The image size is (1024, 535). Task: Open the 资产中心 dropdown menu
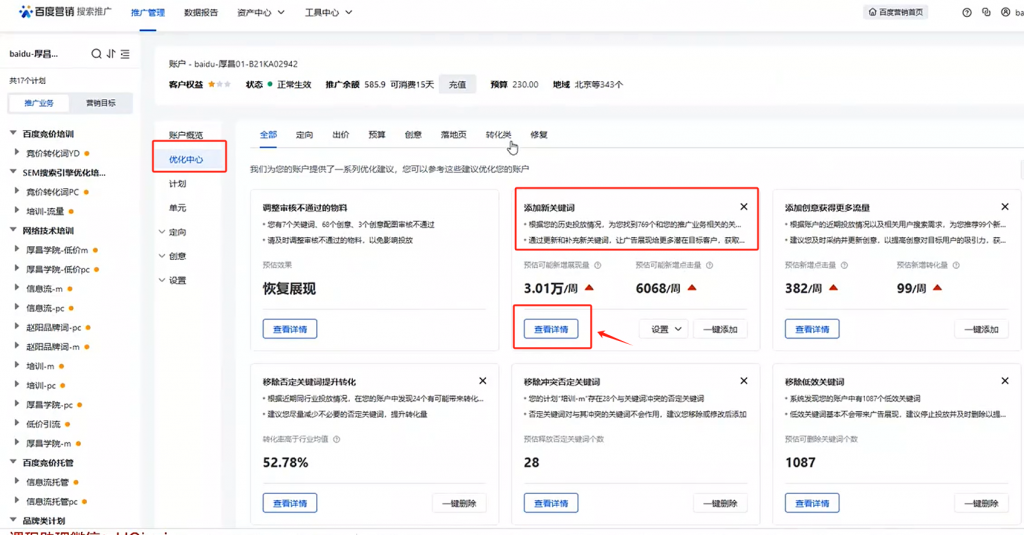(x=261, y=12)
